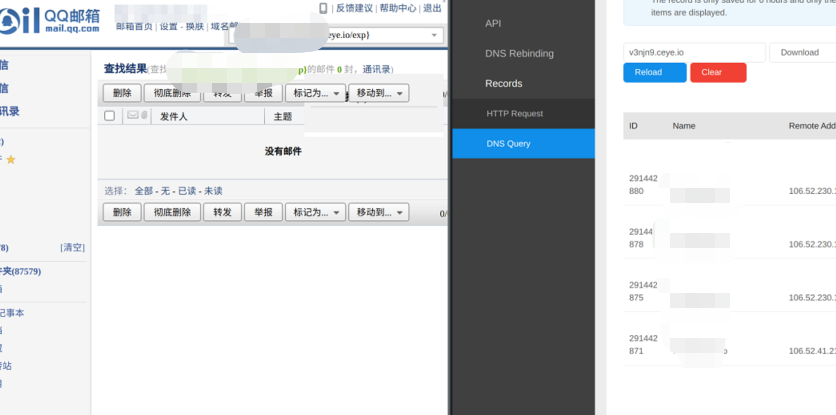This screenshot has height=415, width=836.
Task: Open the folder showing (87579) in the sidebar
Action: (x=20, y=272)
